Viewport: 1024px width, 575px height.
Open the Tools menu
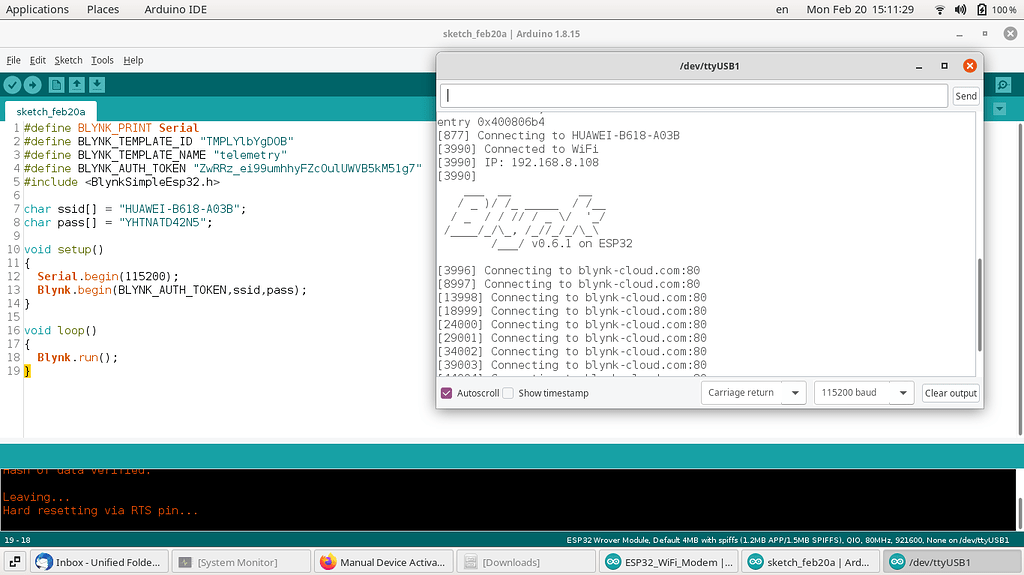pos(102,60)
